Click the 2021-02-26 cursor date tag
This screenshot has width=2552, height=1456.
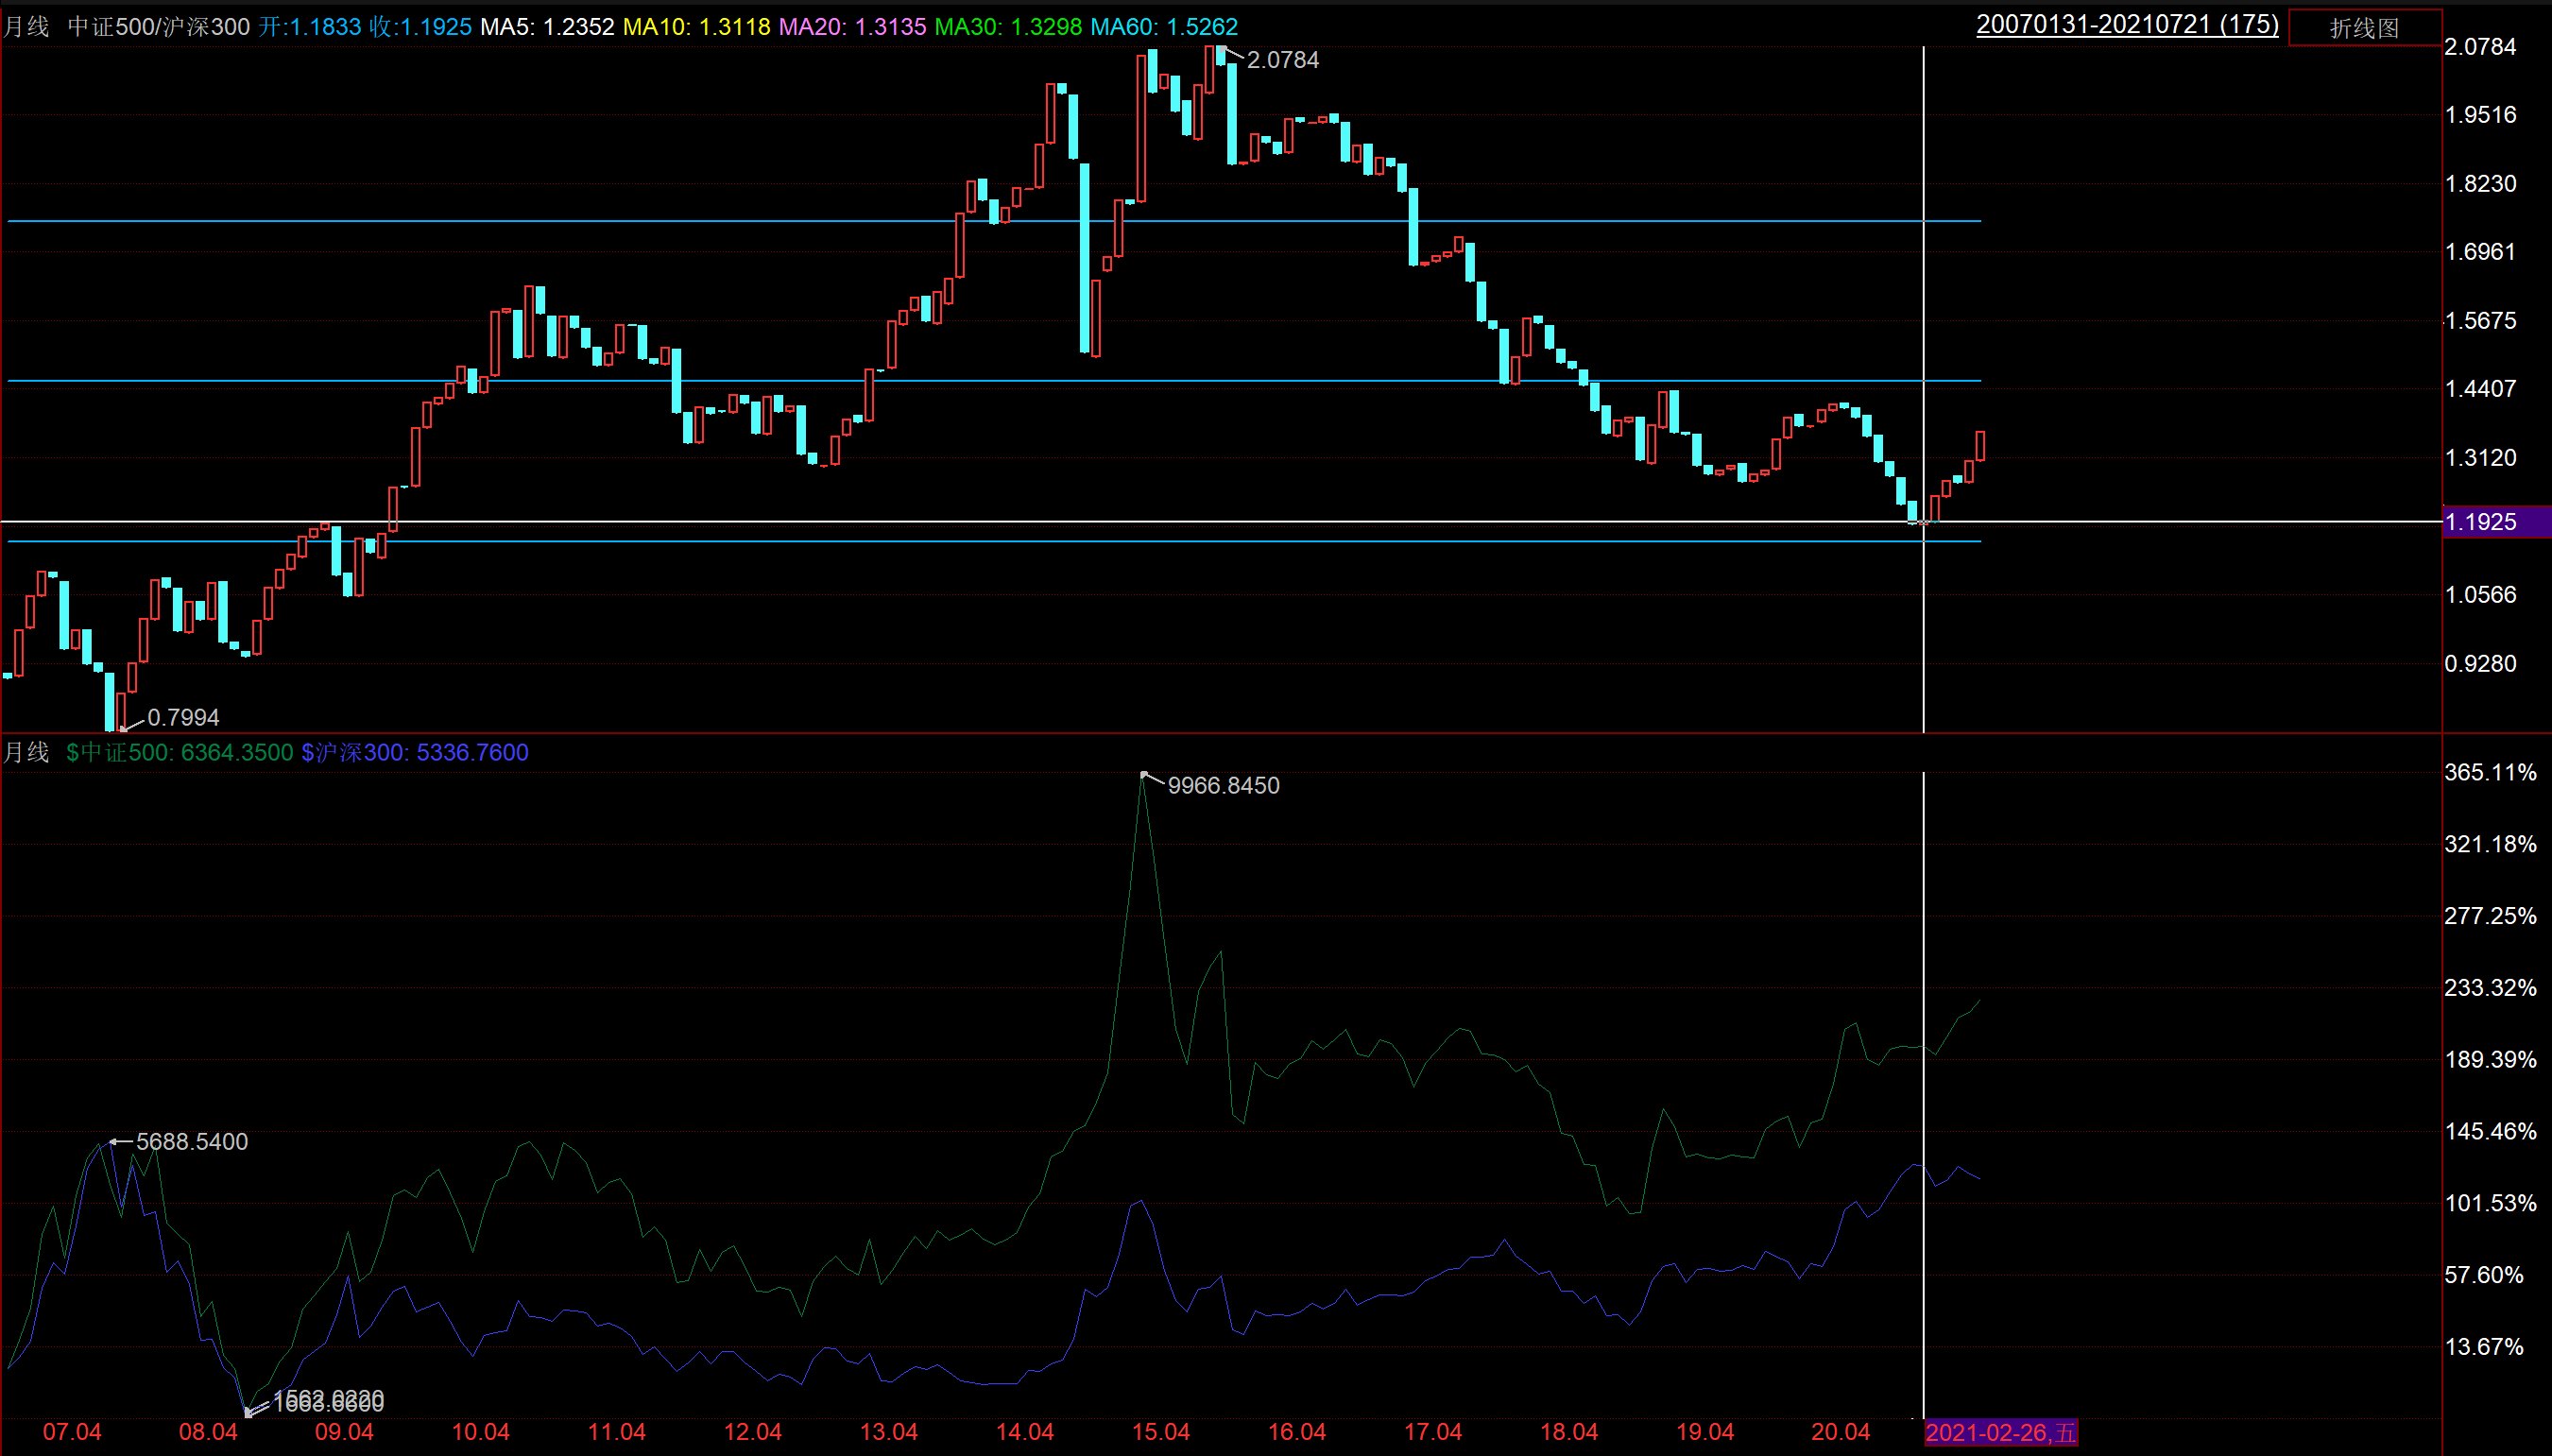(2000, 1432)
